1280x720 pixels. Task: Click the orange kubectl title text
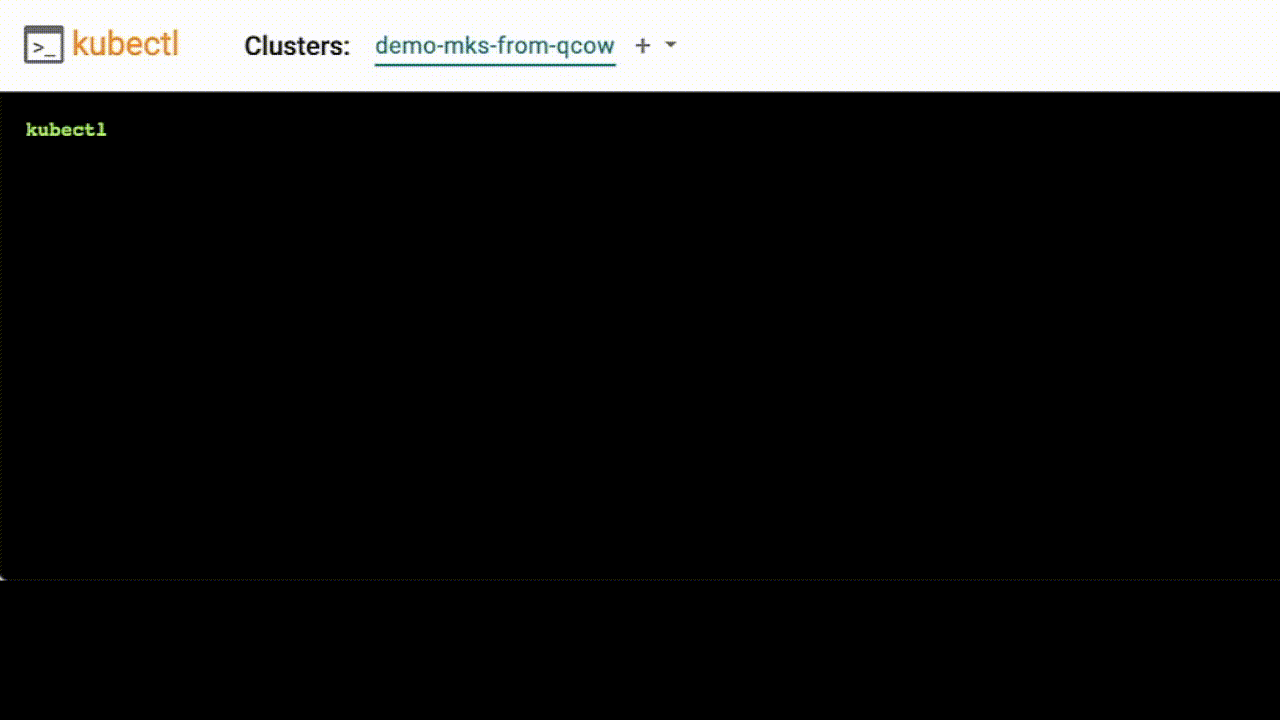(x=125, y=44)
